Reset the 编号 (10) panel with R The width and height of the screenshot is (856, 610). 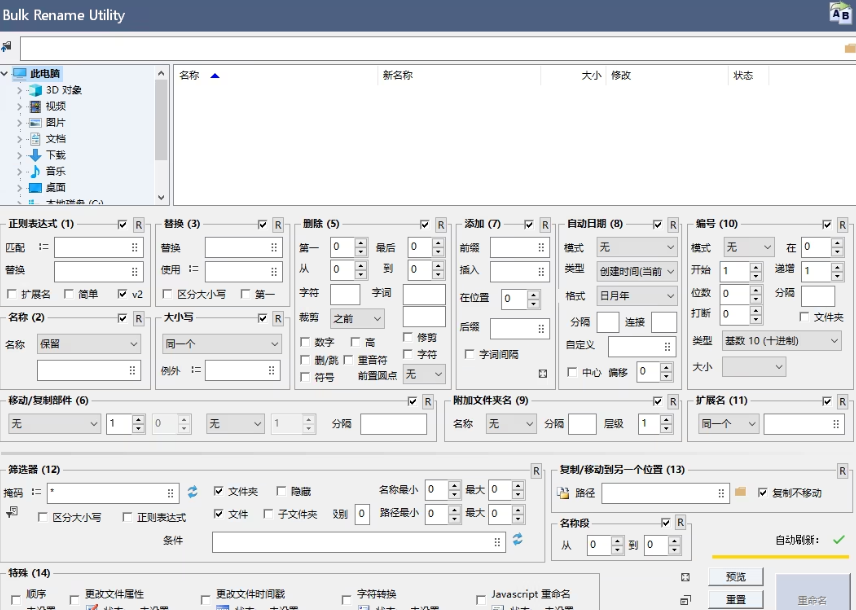click(843, 224)
